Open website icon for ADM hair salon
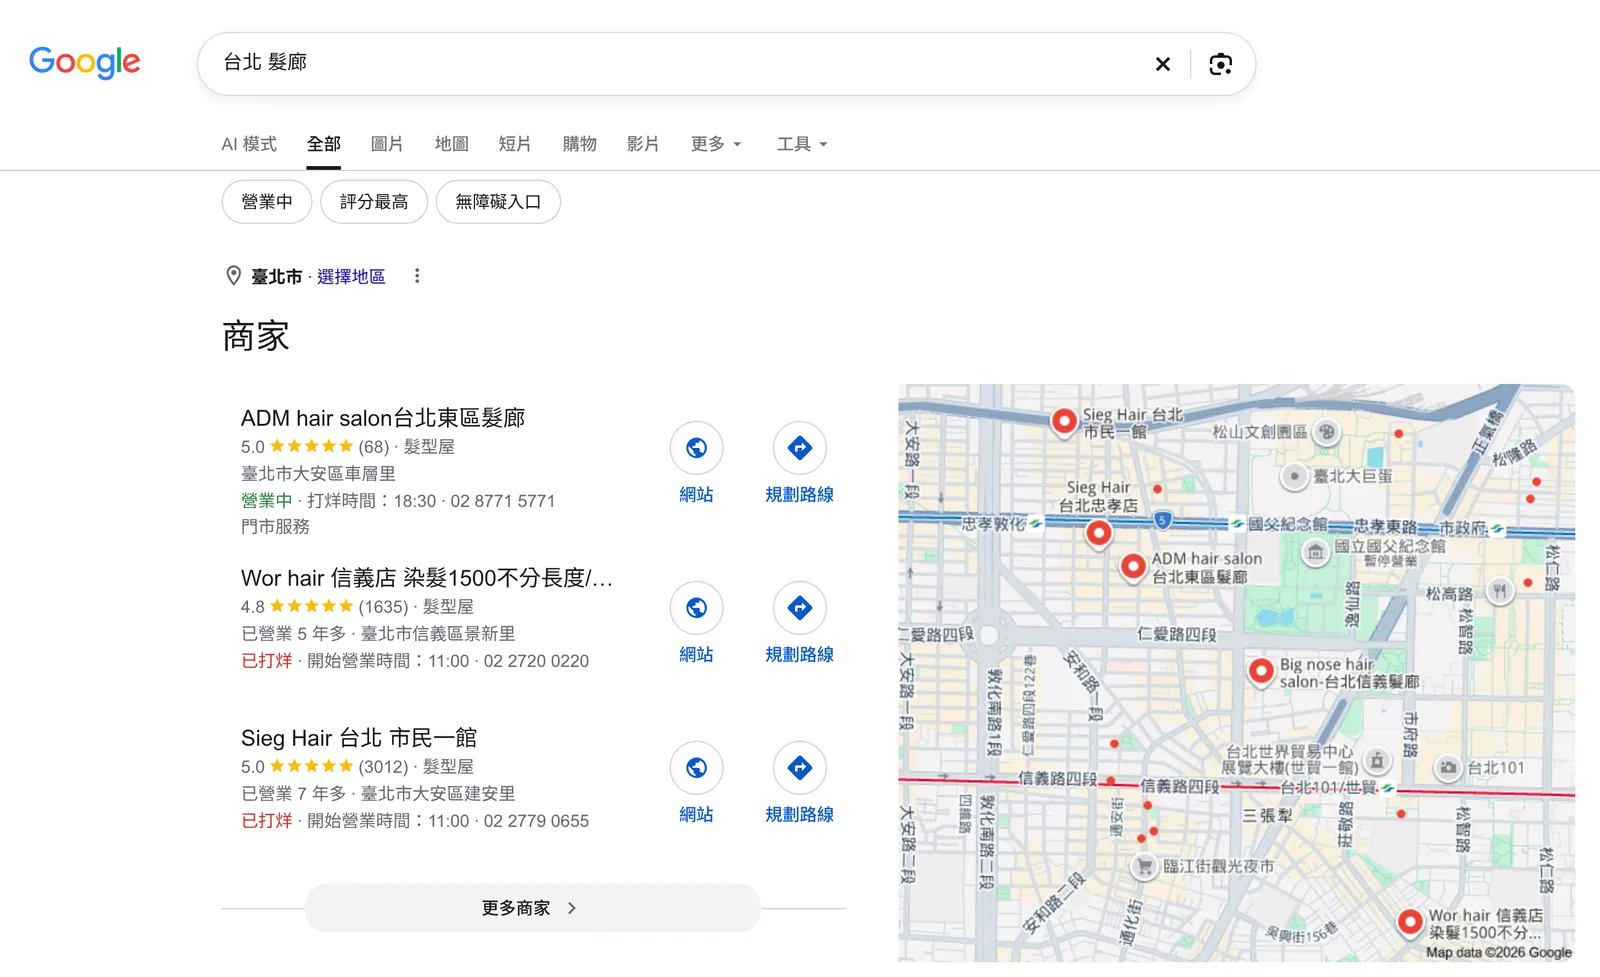The image size is (1600, 977). [696, 448]
